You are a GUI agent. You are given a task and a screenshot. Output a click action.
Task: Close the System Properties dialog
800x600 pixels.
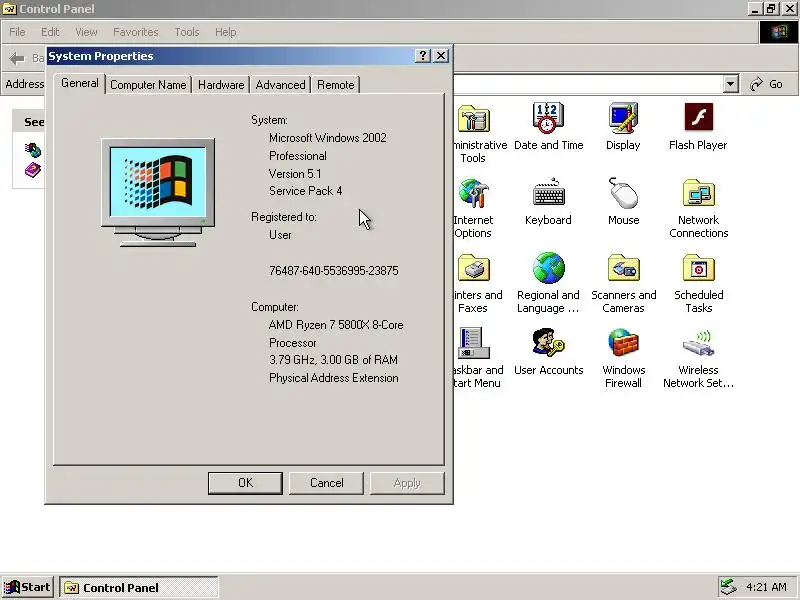[x=441, y=56]
